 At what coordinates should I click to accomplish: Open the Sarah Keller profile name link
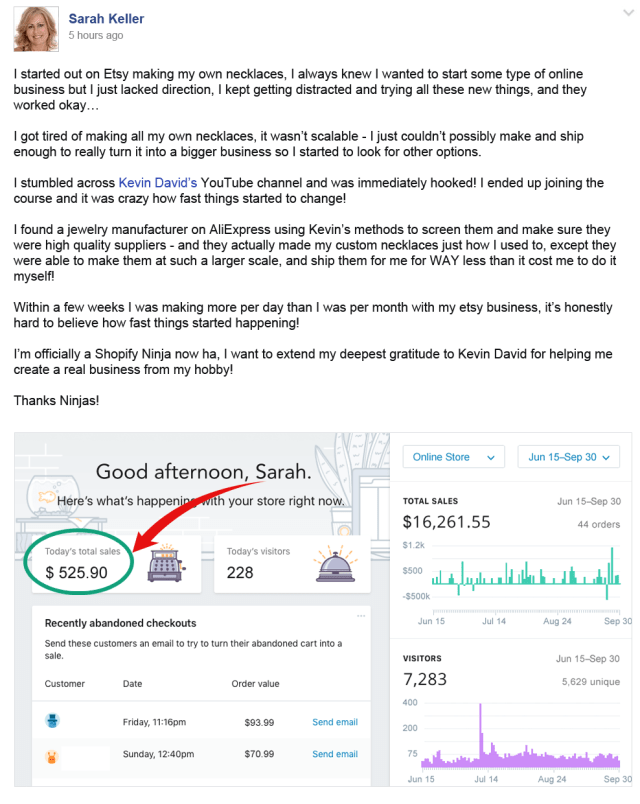(106, 18)
